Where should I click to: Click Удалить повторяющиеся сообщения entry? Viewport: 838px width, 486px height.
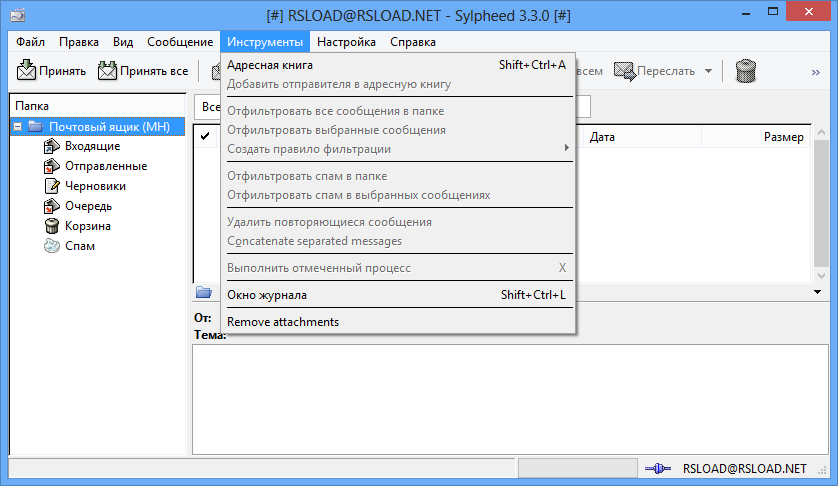pos(398,222)
